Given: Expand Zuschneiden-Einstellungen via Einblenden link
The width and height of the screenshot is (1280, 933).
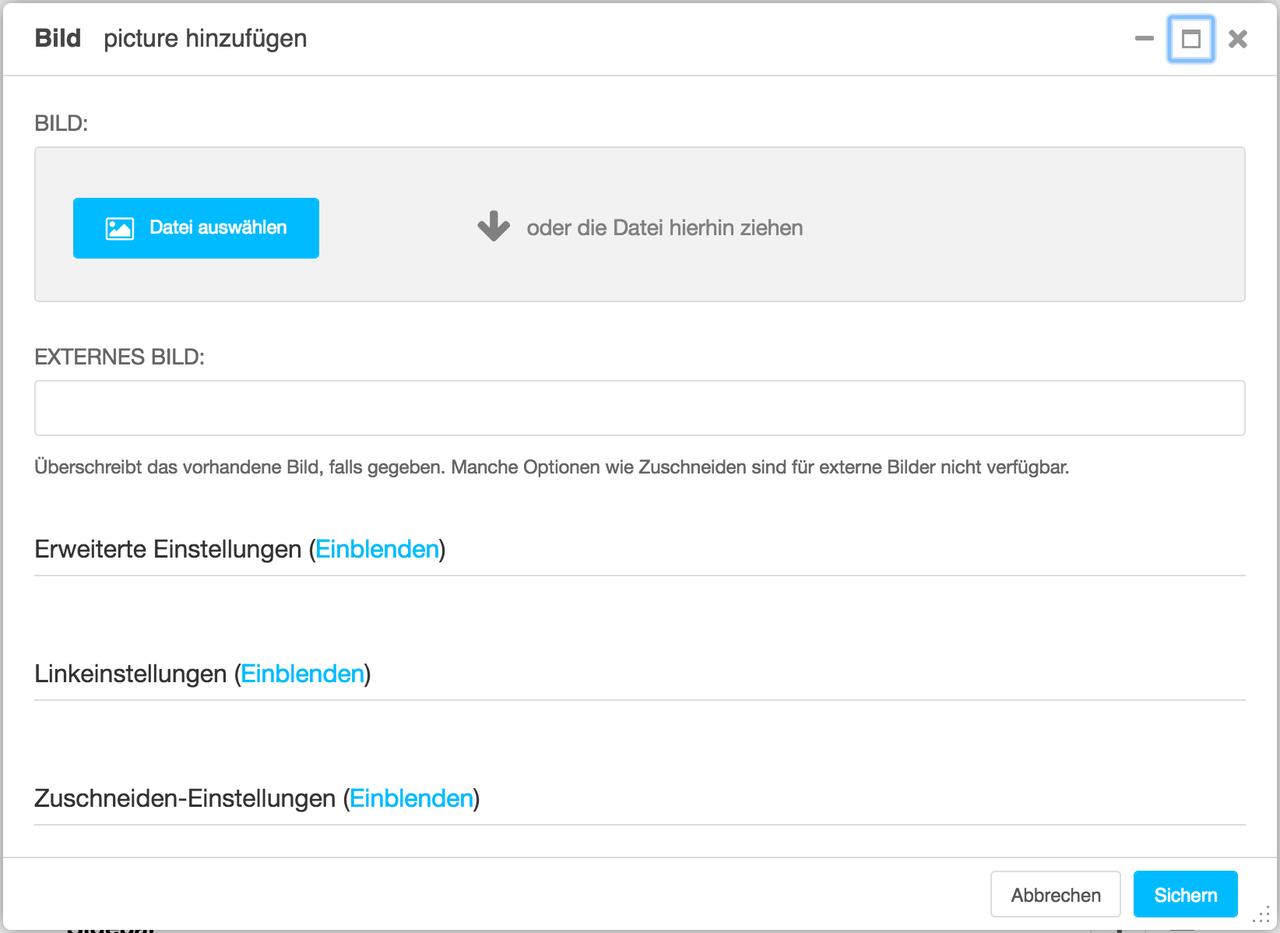Looking at the screenshot, I should pos(411,799).
